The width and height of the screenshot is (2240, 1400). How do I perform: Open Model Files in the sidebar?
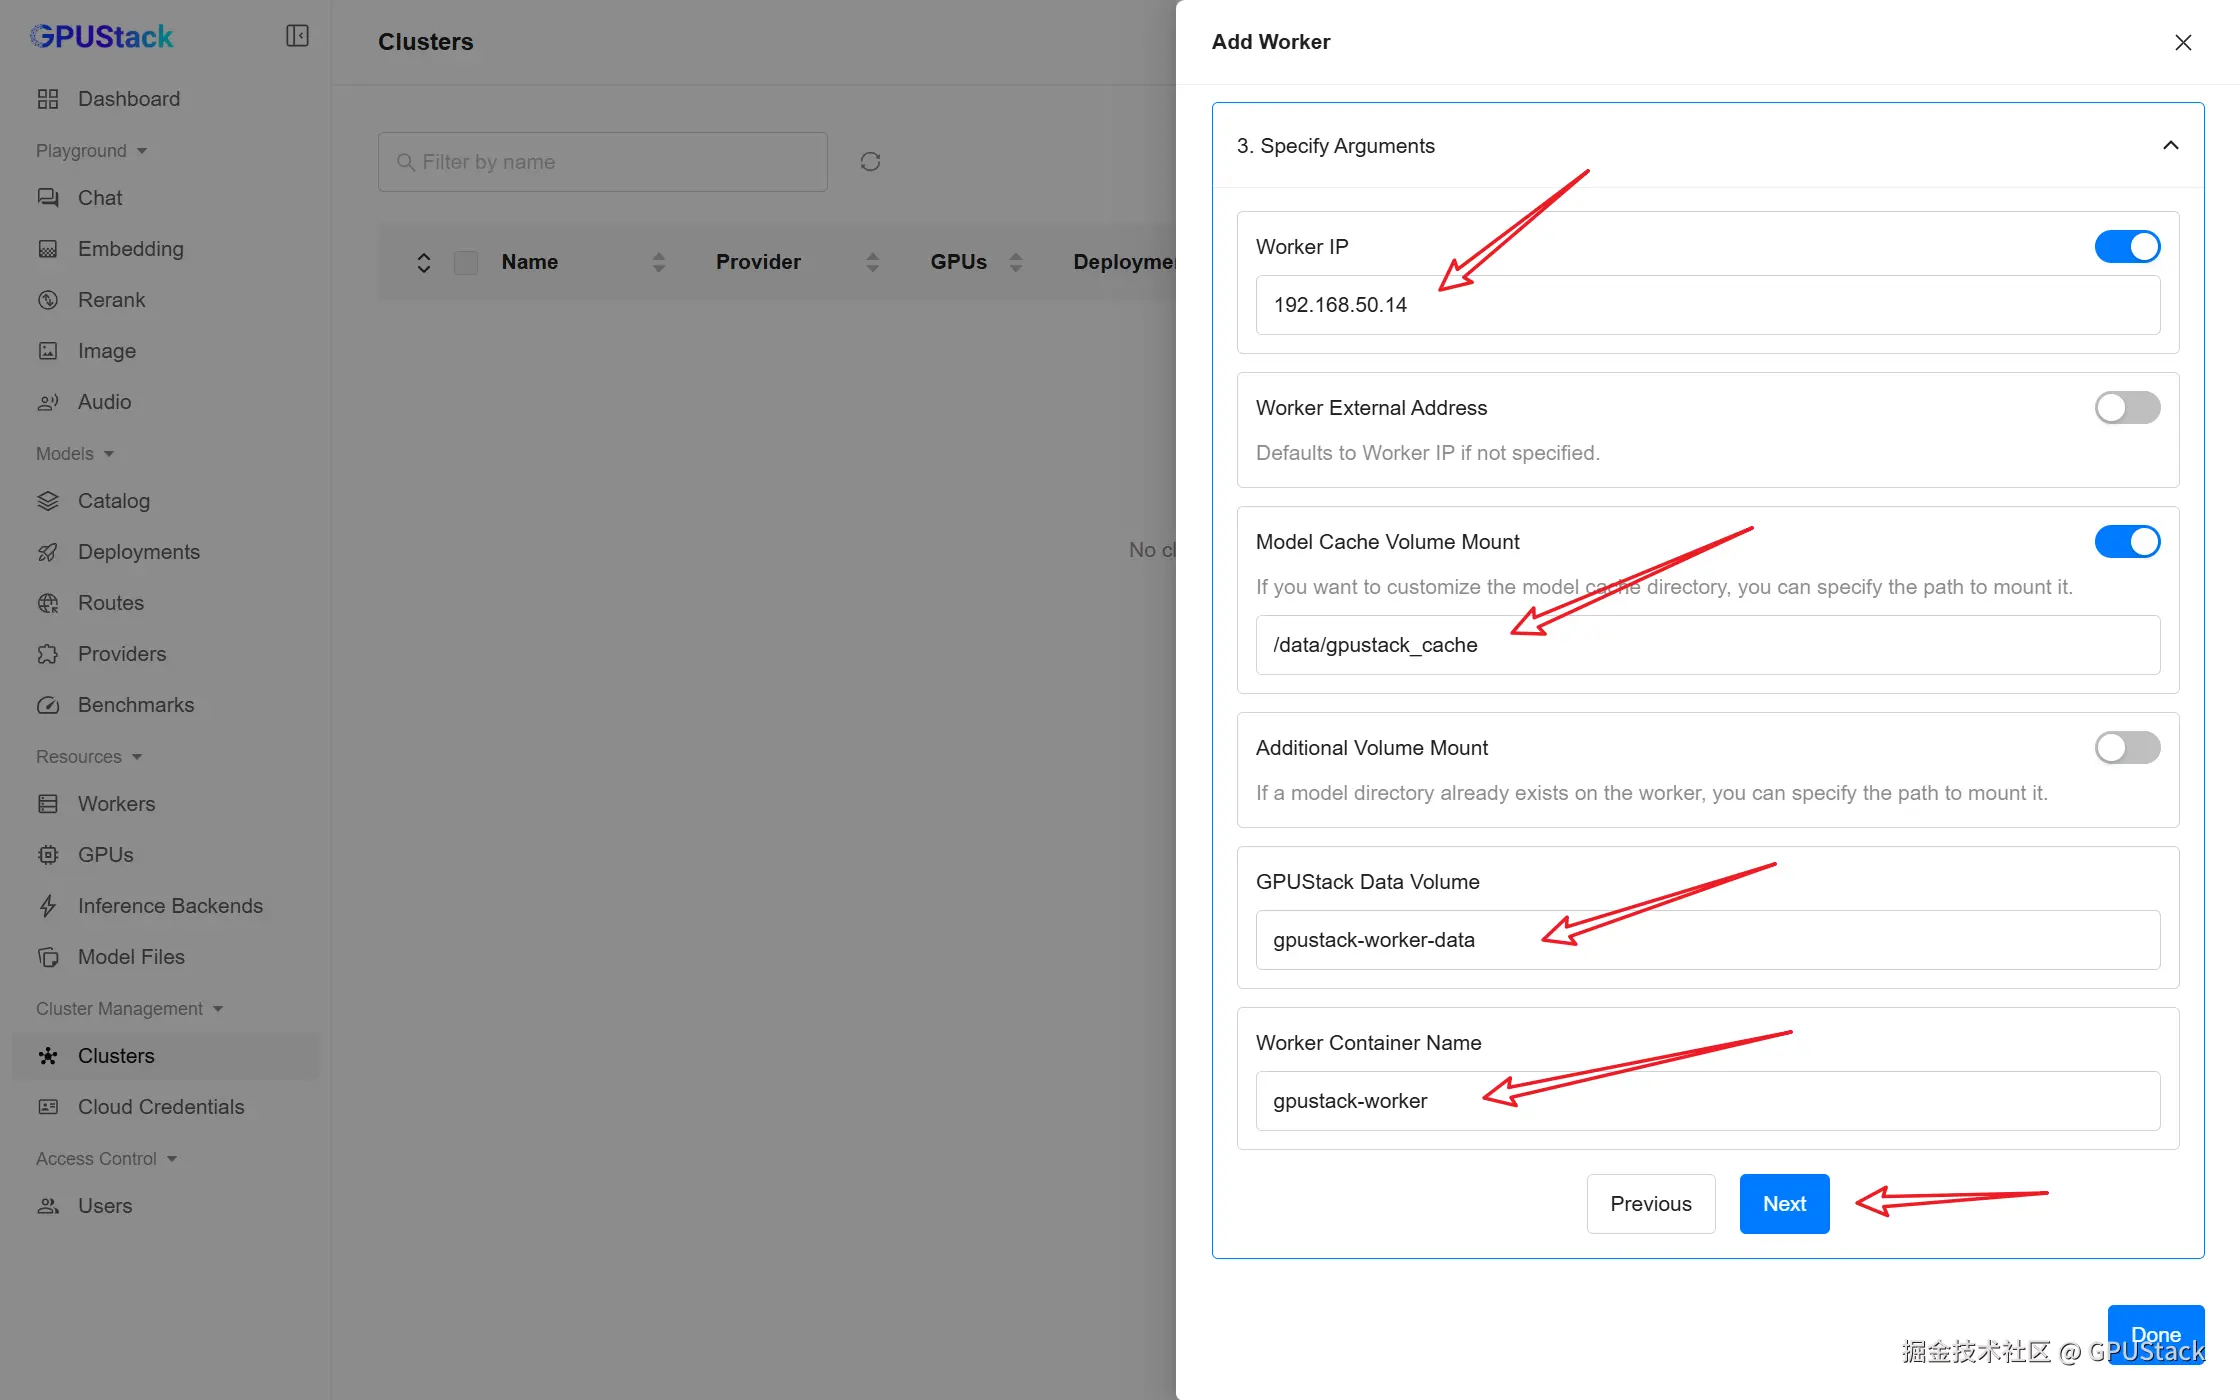(x=131, y=957)
